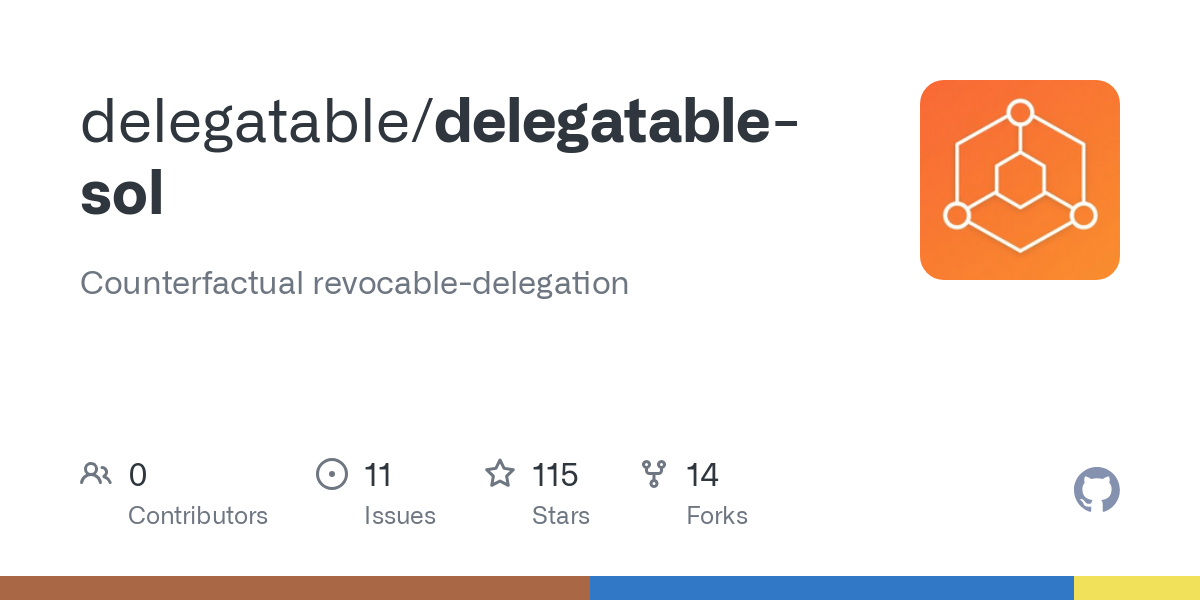Click the yellow language bar segment
Screen dimensions: 1200x600
click(1137, 588)
